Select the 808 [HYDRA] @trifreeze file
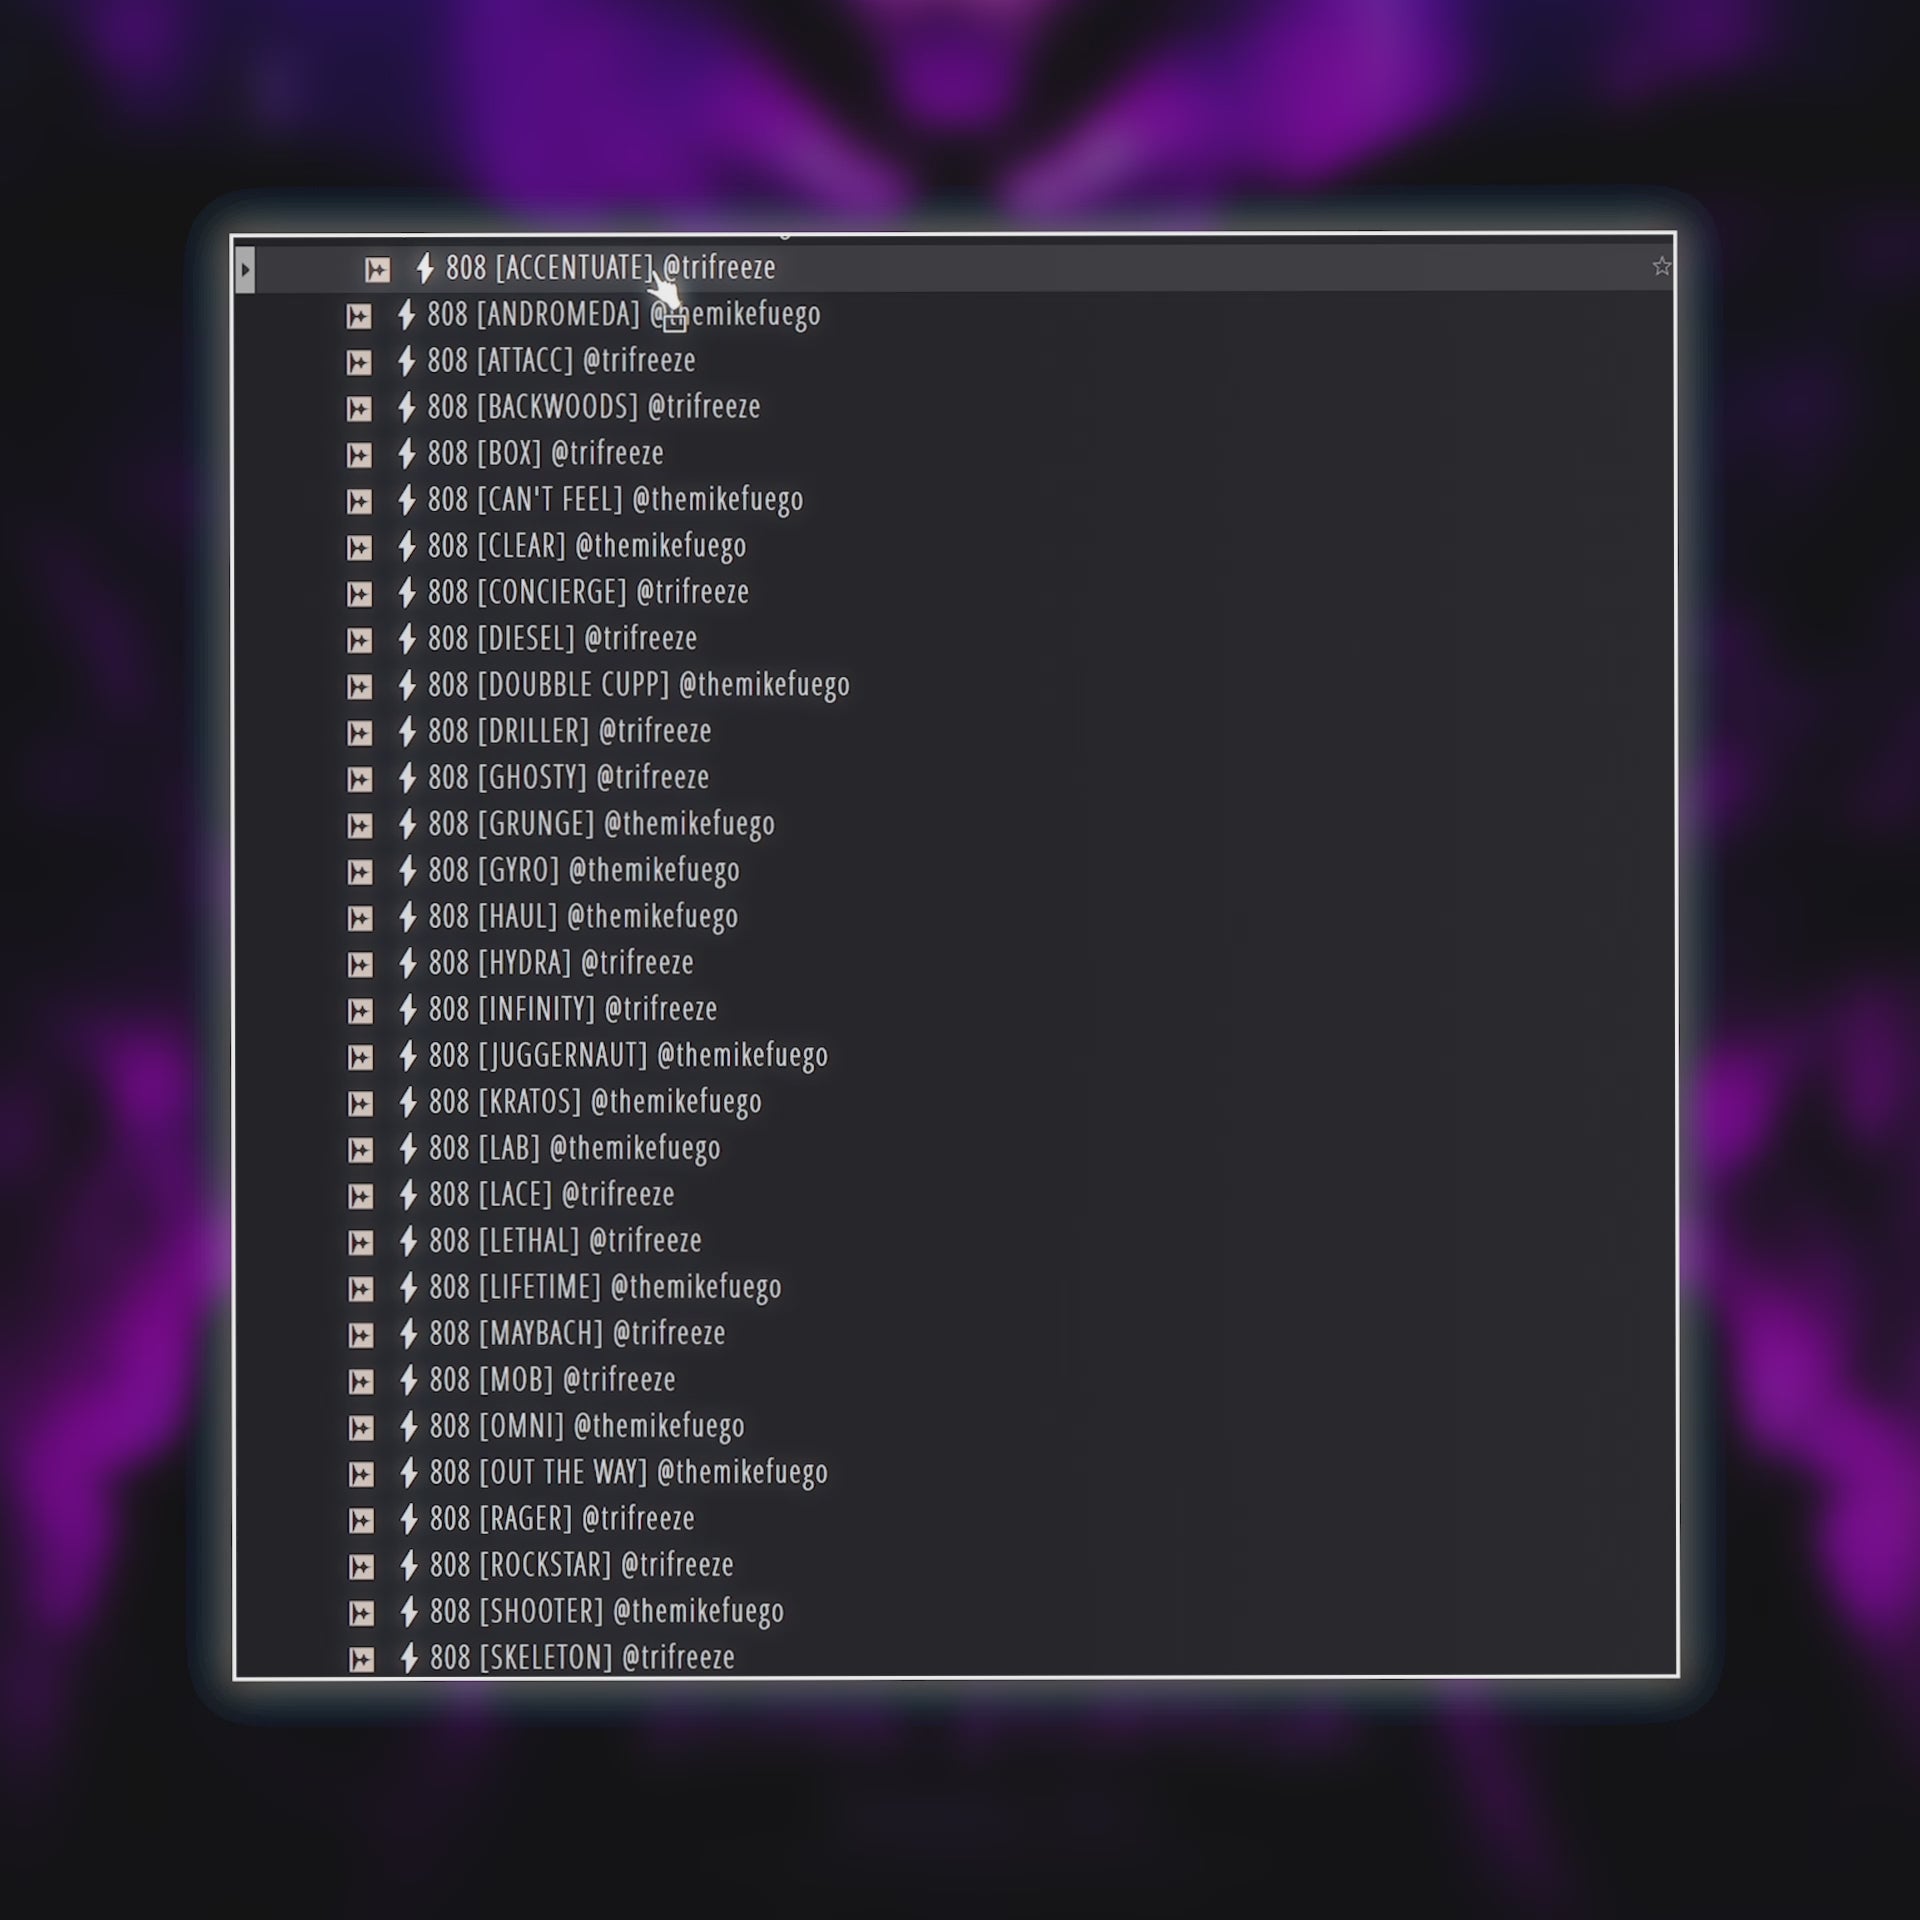This screenshot has width=1920, height=1920. tap(561, 963)
